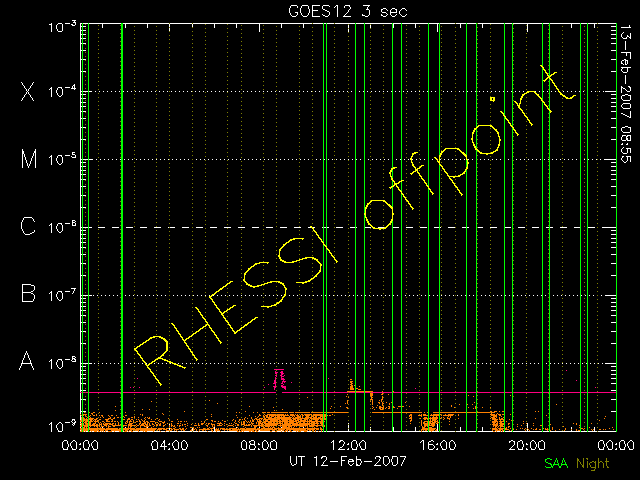Click the 08:00 time axis label

tap(259, 444)
